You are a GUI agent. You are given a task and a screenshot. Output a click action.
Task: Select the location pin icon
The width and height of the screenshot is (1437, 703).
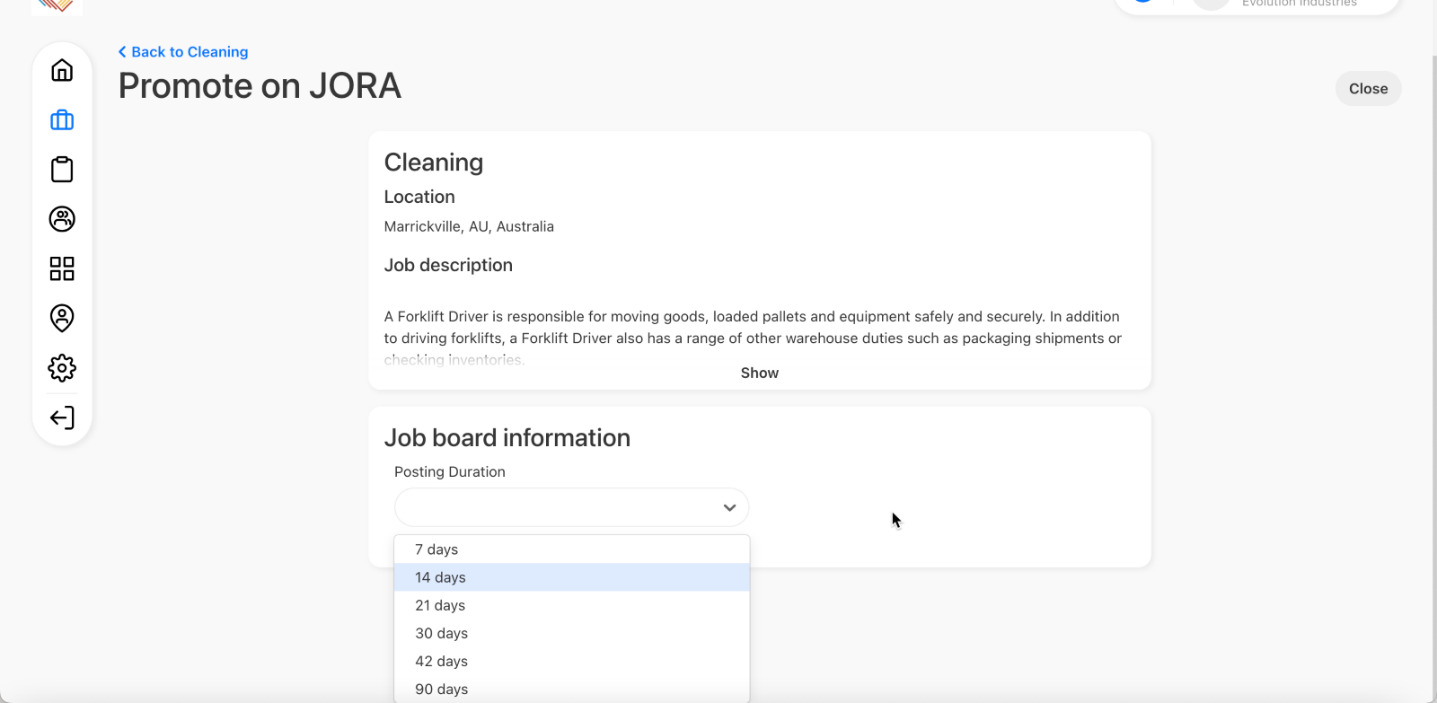(61, 317)
